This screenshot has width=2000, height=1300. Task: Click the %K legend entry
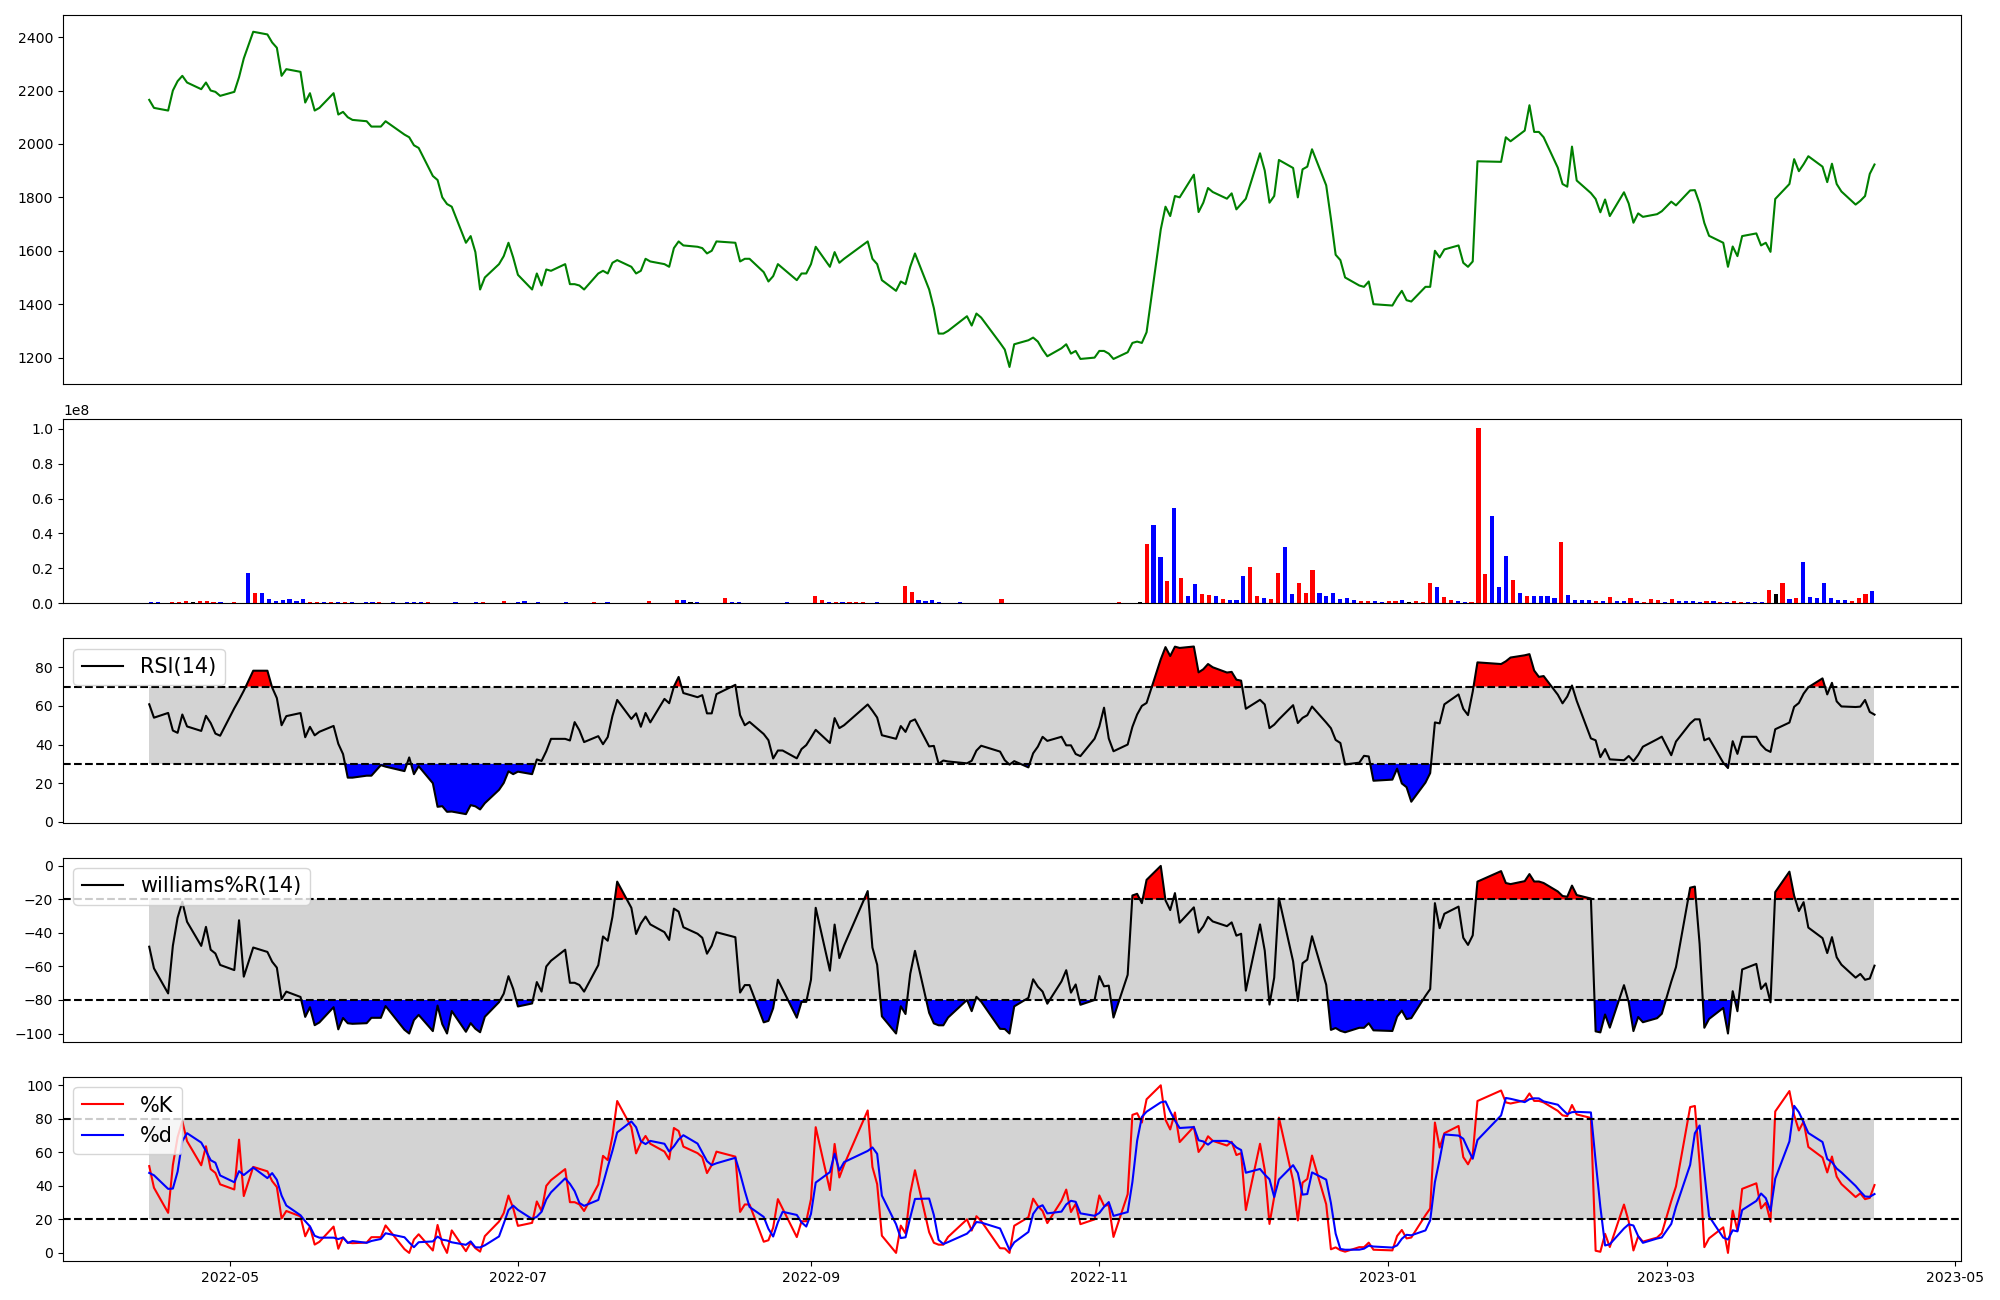[x=155, y=1105]
